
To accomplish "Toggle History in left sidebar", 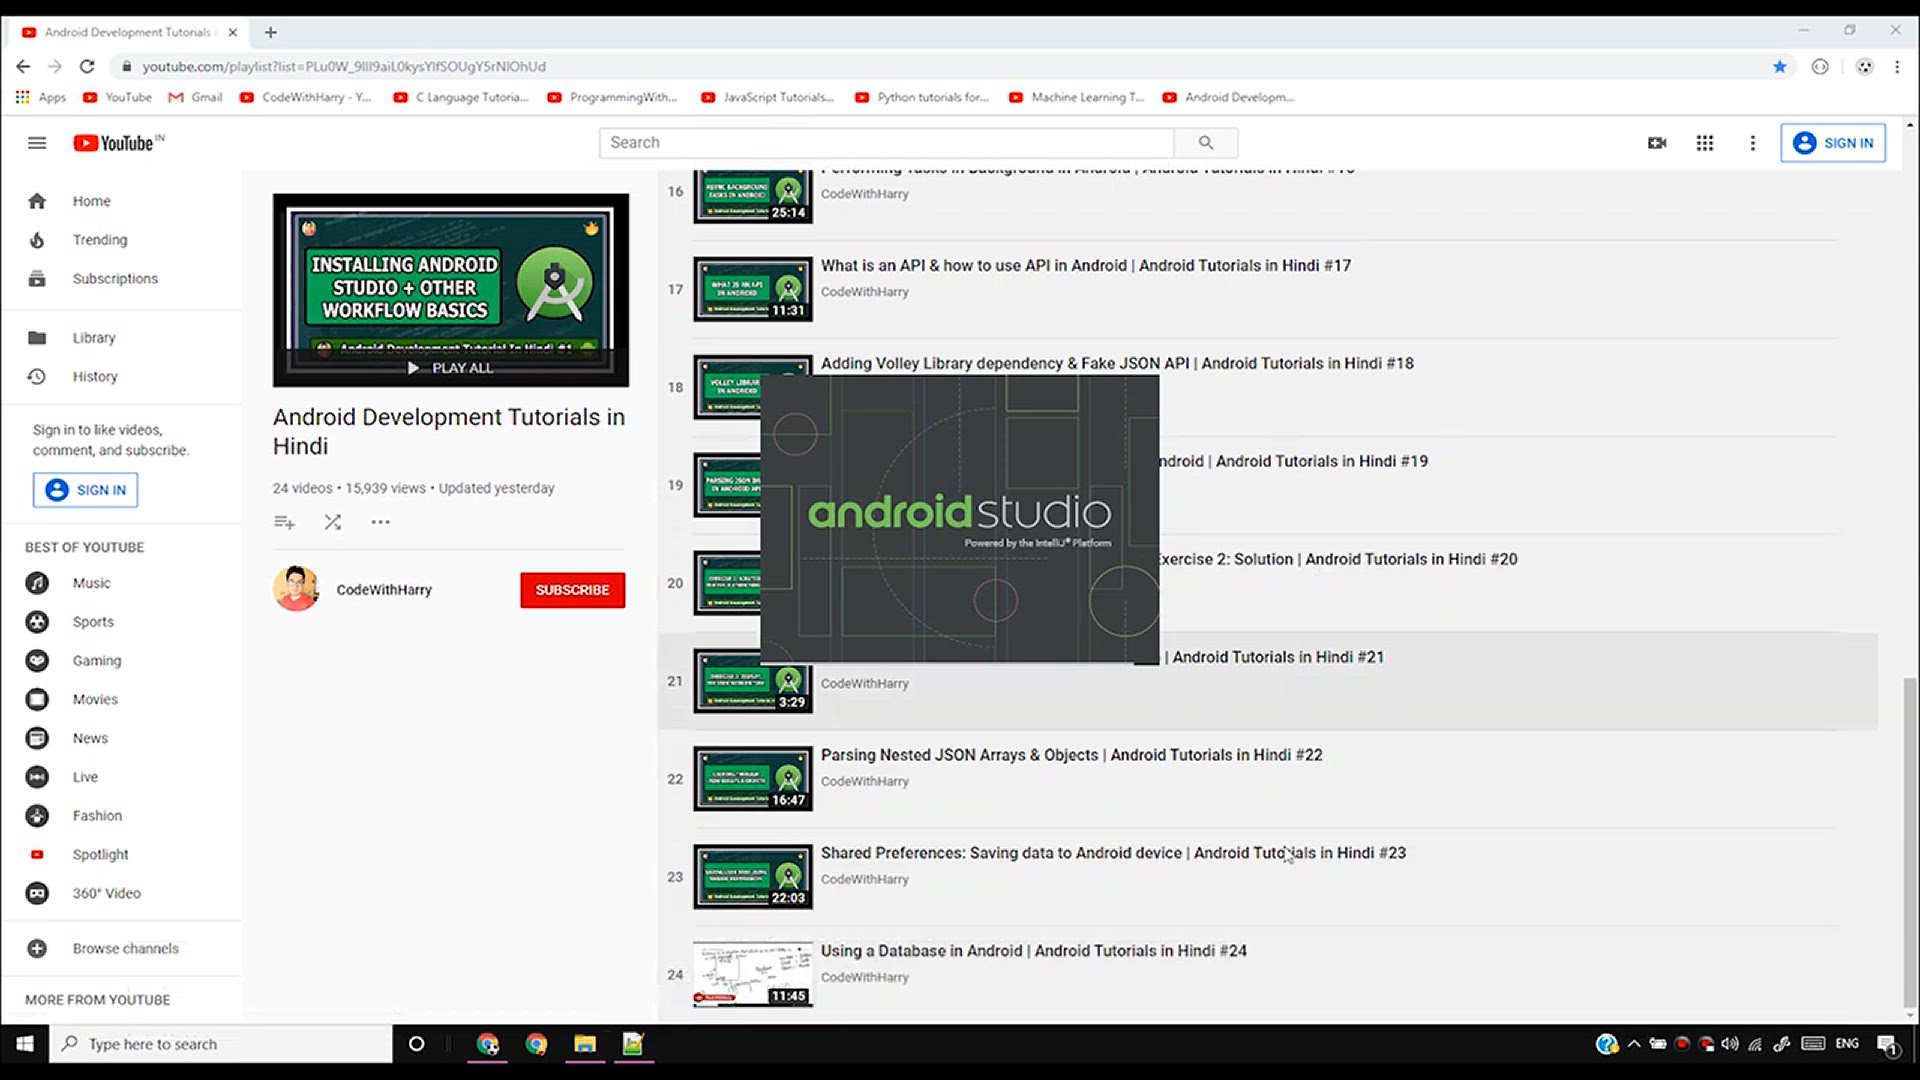I will (x=94, y=376).
